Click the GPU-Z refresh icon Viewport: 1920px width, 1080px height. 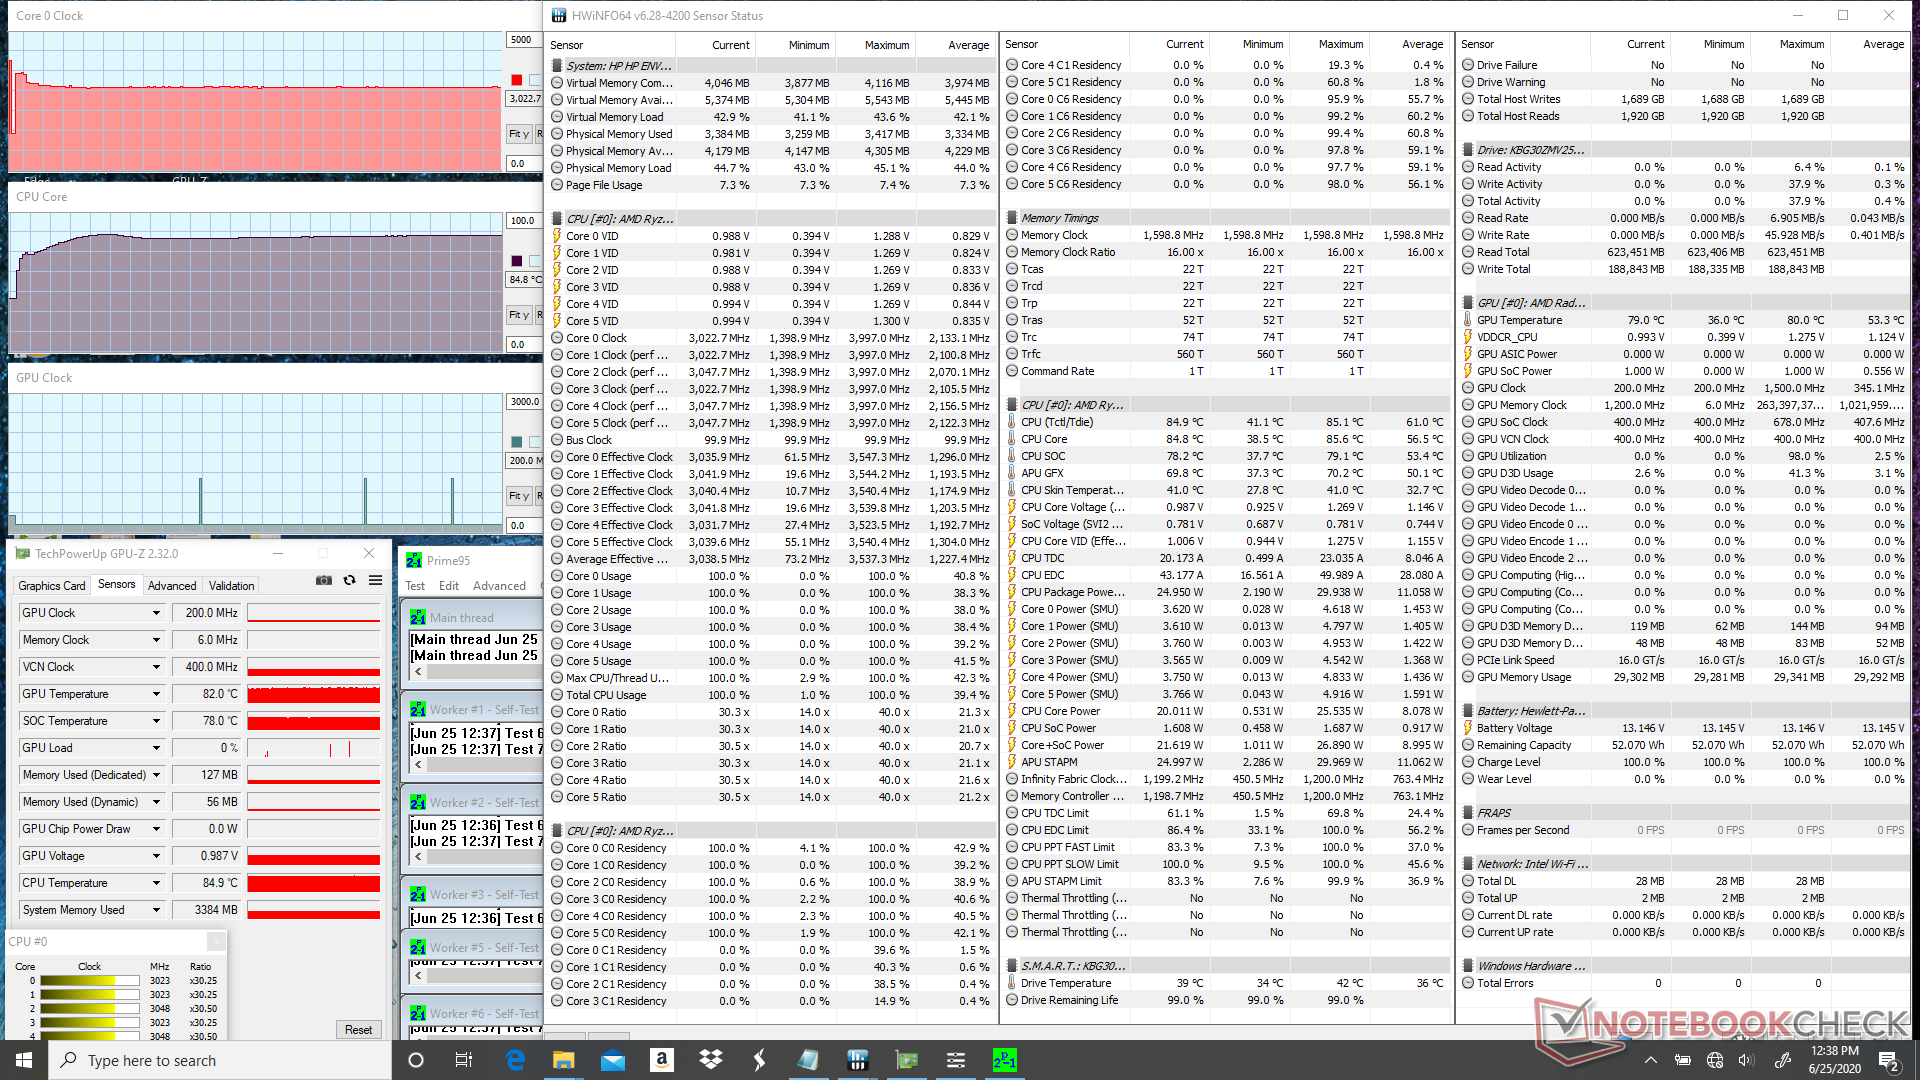(349, 580)
